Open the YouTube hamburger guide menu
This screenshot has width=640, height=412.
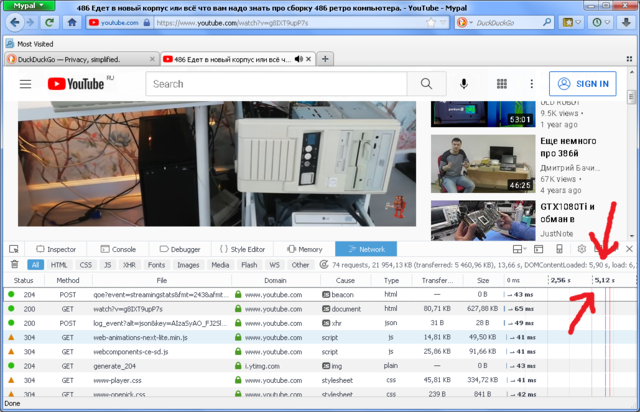[26, 84]
